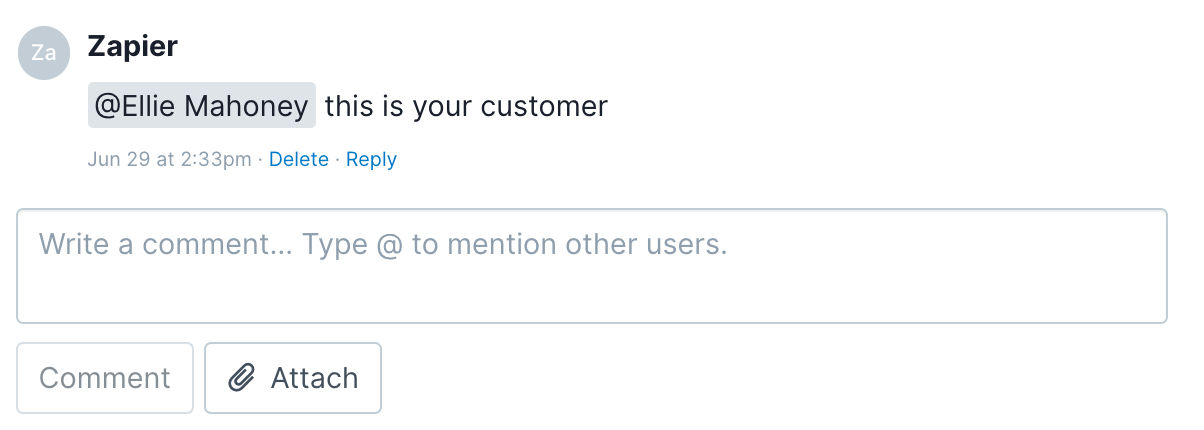Click the highlighted Ellie Mahoney user chip

tap(202, 105)
